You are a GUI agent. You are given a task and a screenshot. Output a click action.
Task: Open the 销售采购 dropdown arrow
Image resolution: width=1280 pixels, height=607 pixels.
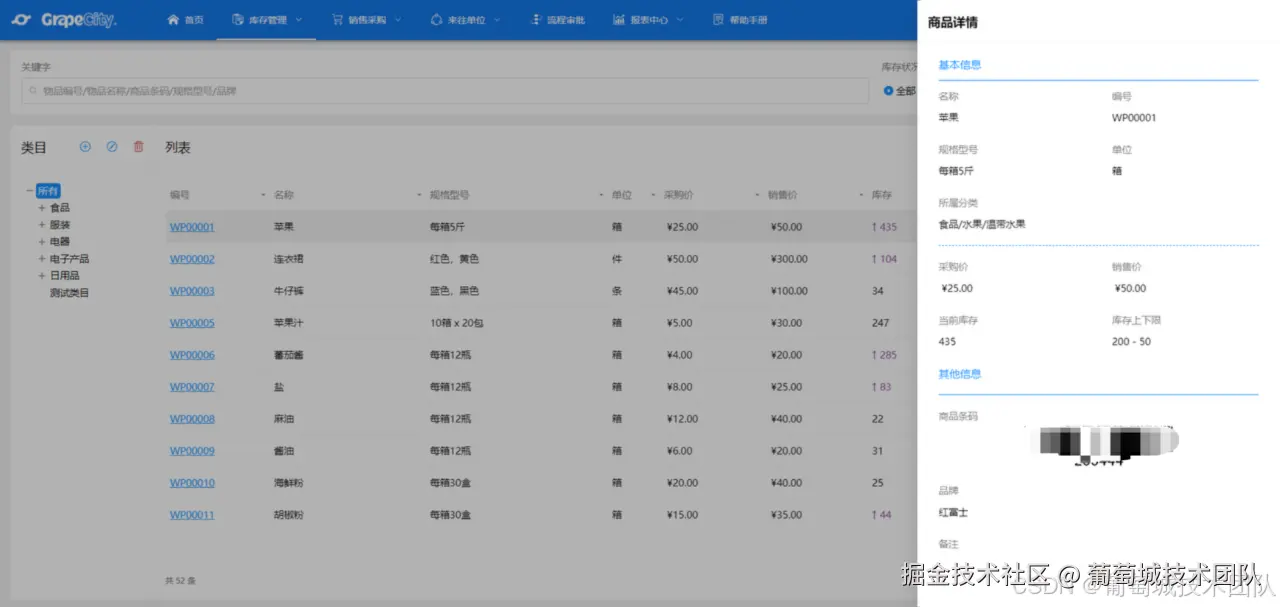click(398, 20)
